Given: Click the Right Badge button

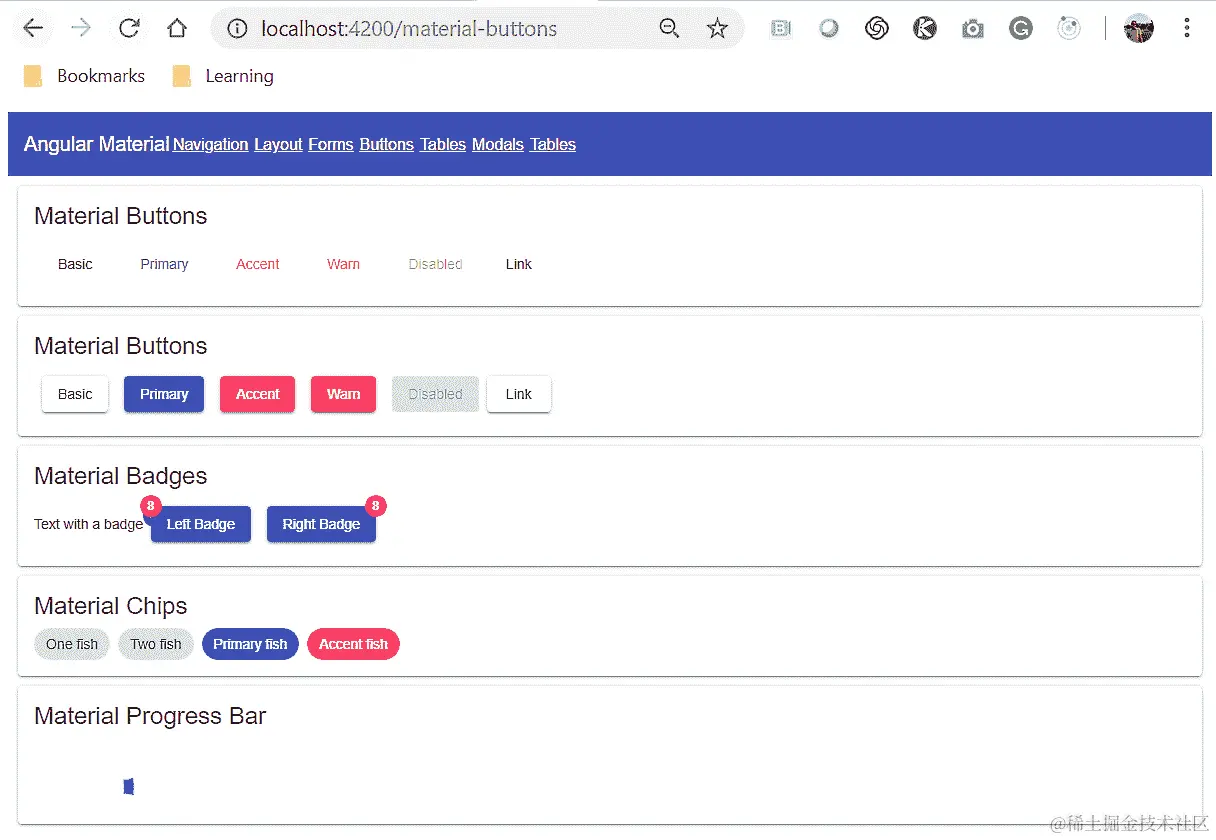Looking at the screenshot, I should 321,524.
